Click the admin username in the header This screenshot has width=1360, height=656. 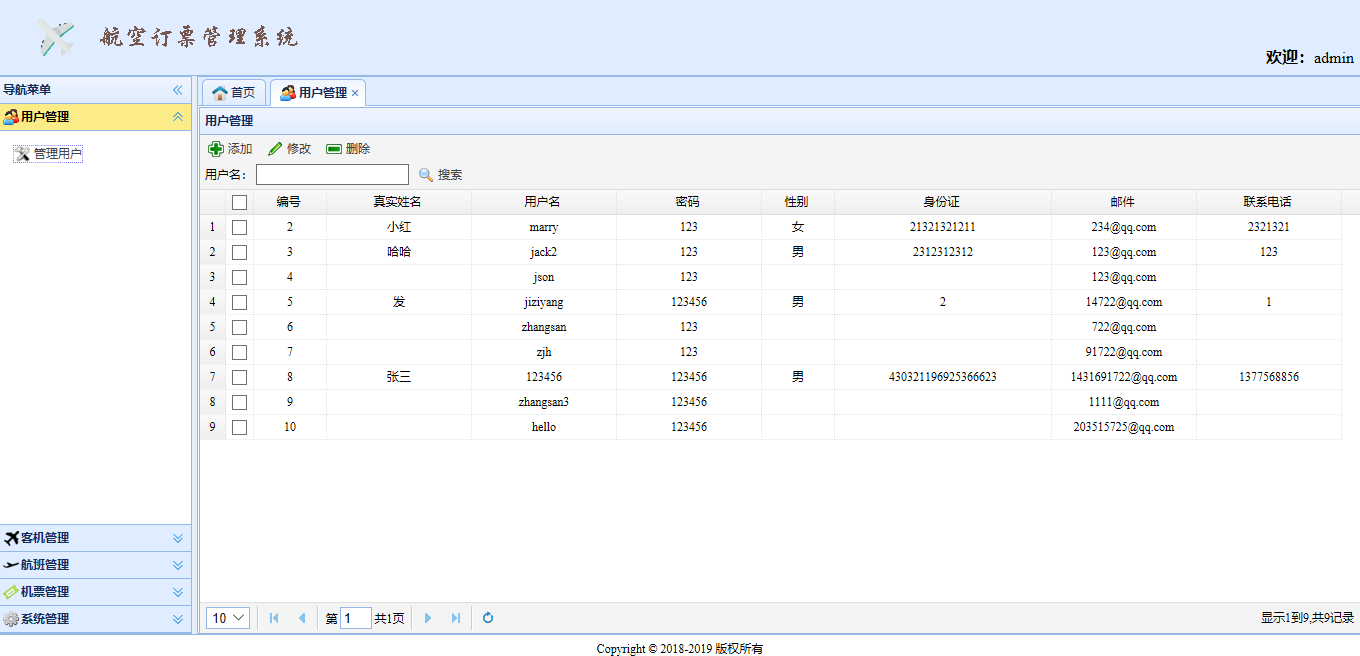pos(1333,58)
